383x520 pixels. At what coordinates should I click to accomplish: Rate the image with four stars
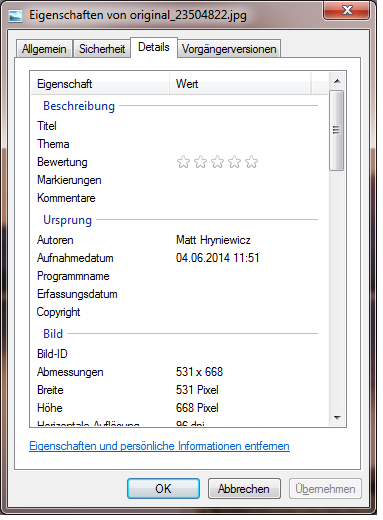(x=234, y=162)
